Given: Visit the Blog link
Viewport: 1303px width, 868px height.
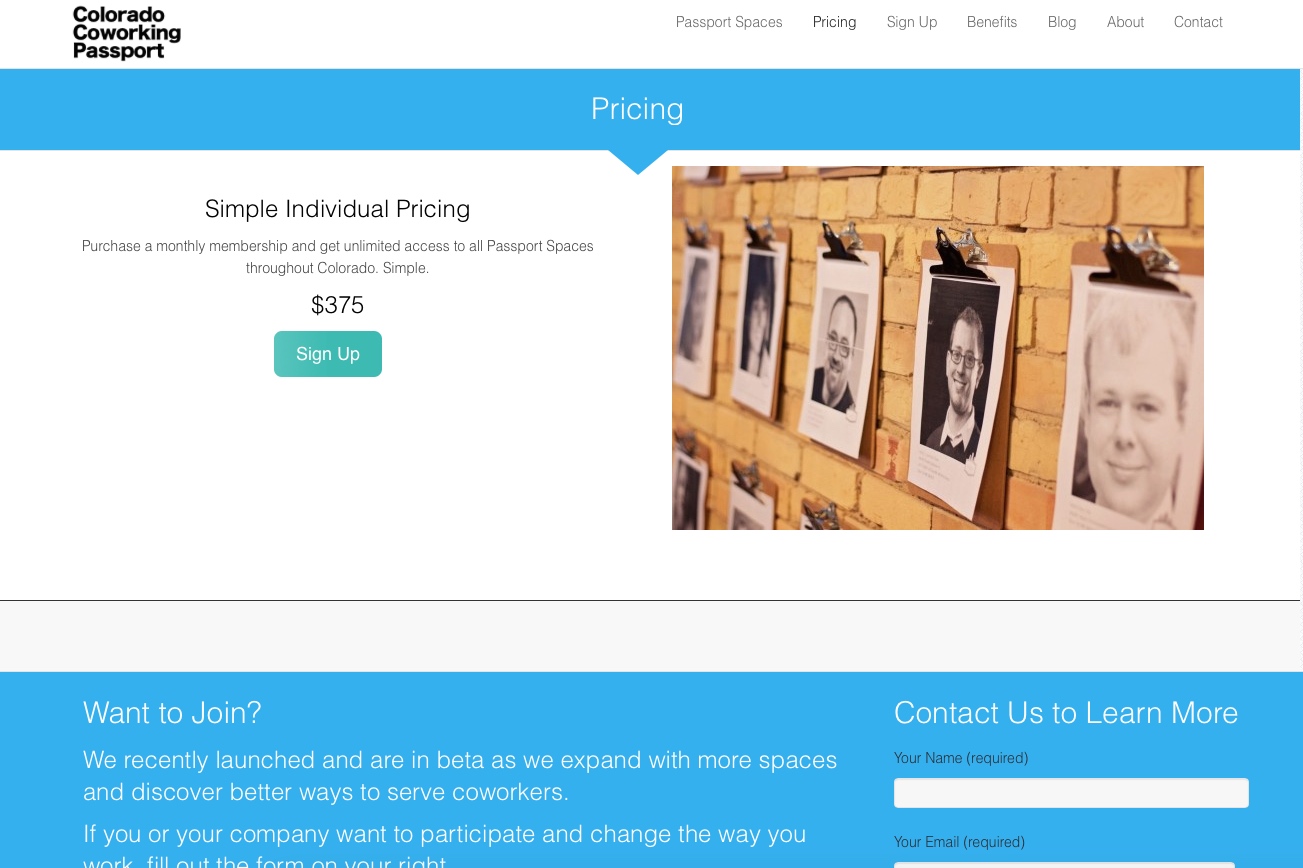Looking at the screenshot, I should pyautogui.click(x=1062, y=22).
